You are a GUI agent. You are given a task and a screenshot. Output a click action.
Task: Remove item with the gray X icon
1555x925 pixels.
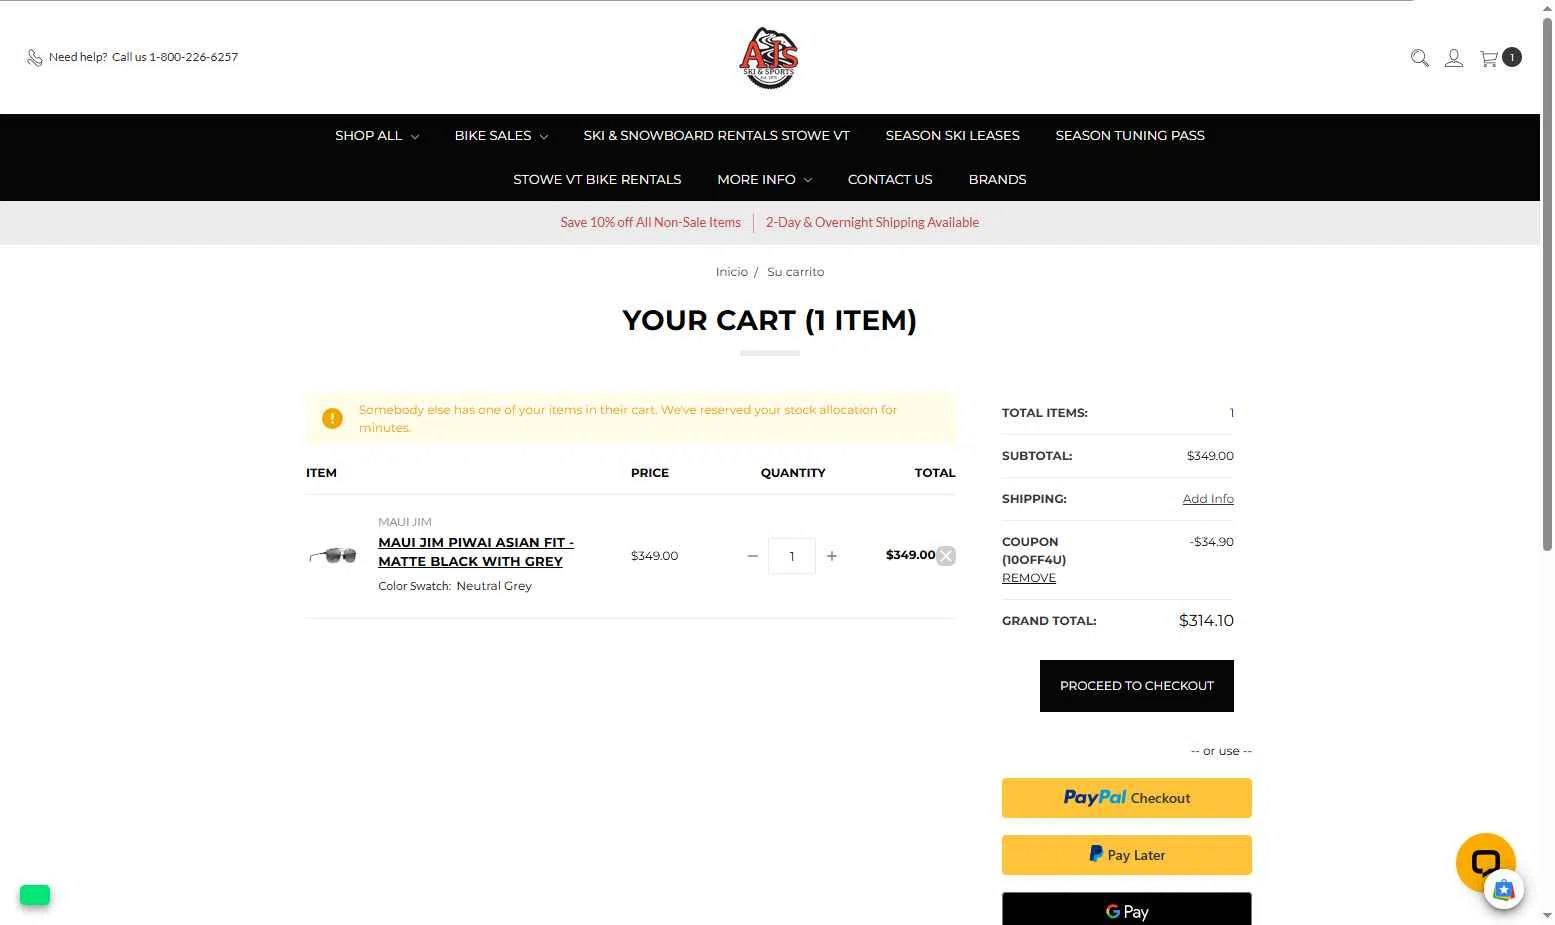946,556
